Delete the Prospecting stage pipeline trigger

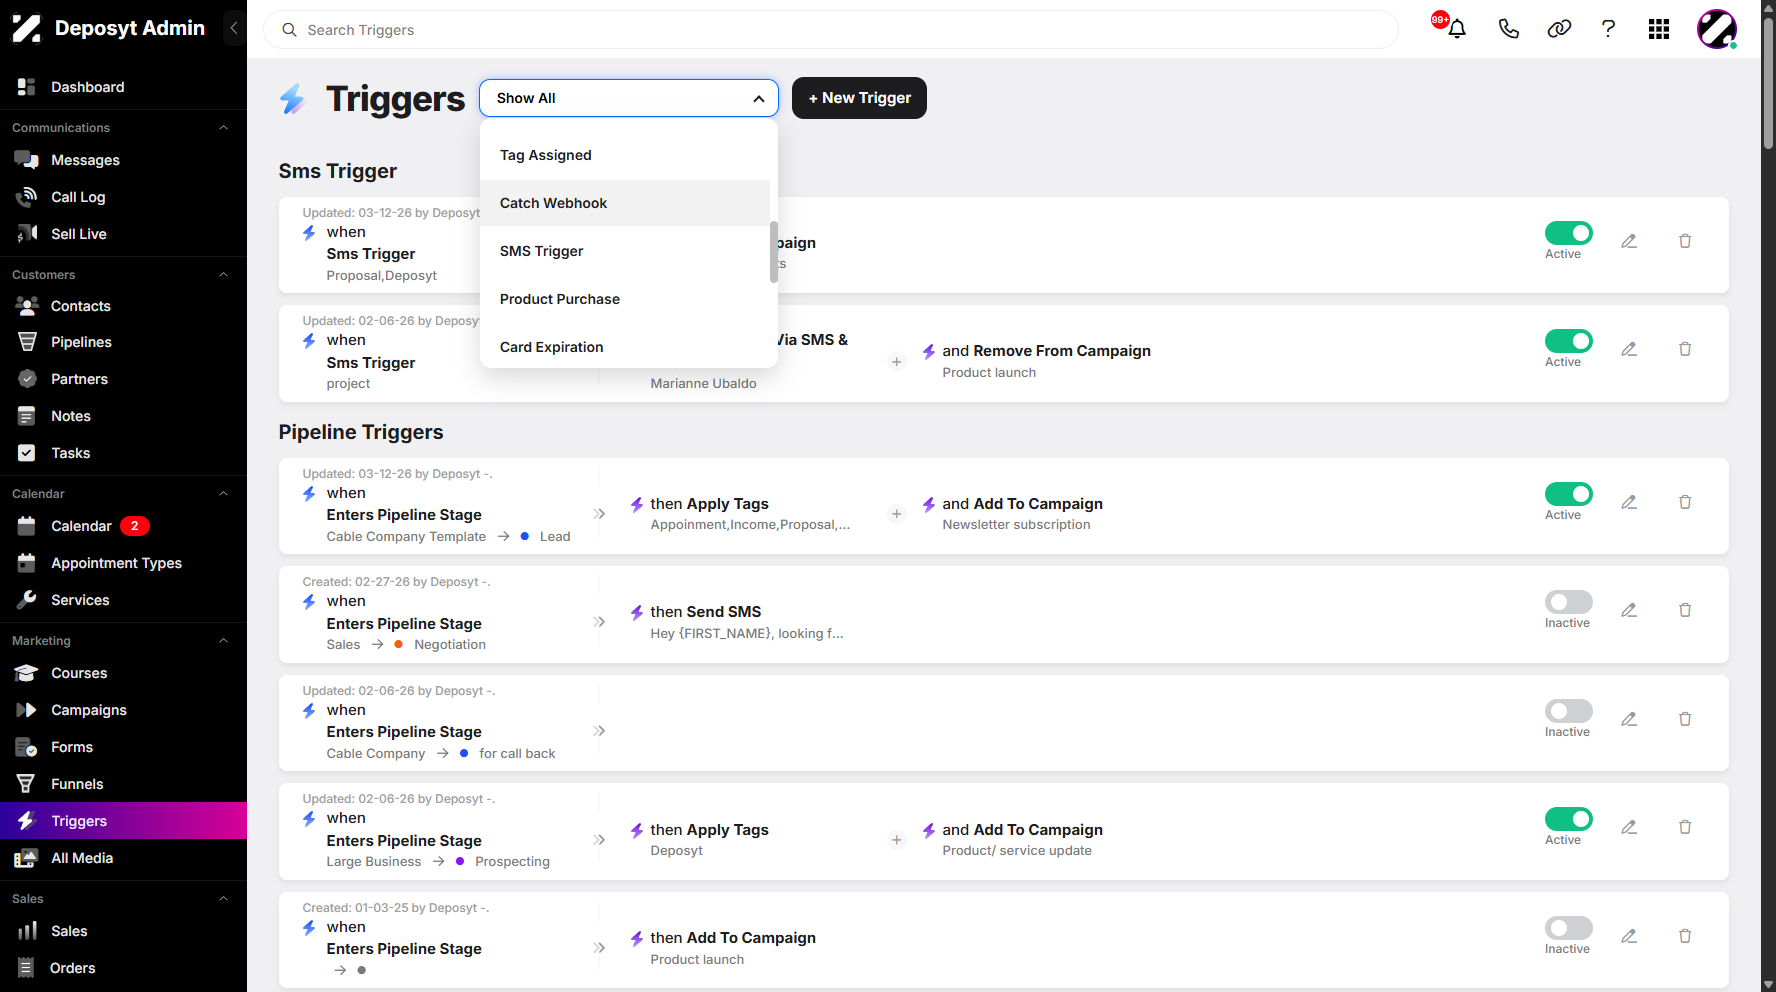click(1685, 827)
